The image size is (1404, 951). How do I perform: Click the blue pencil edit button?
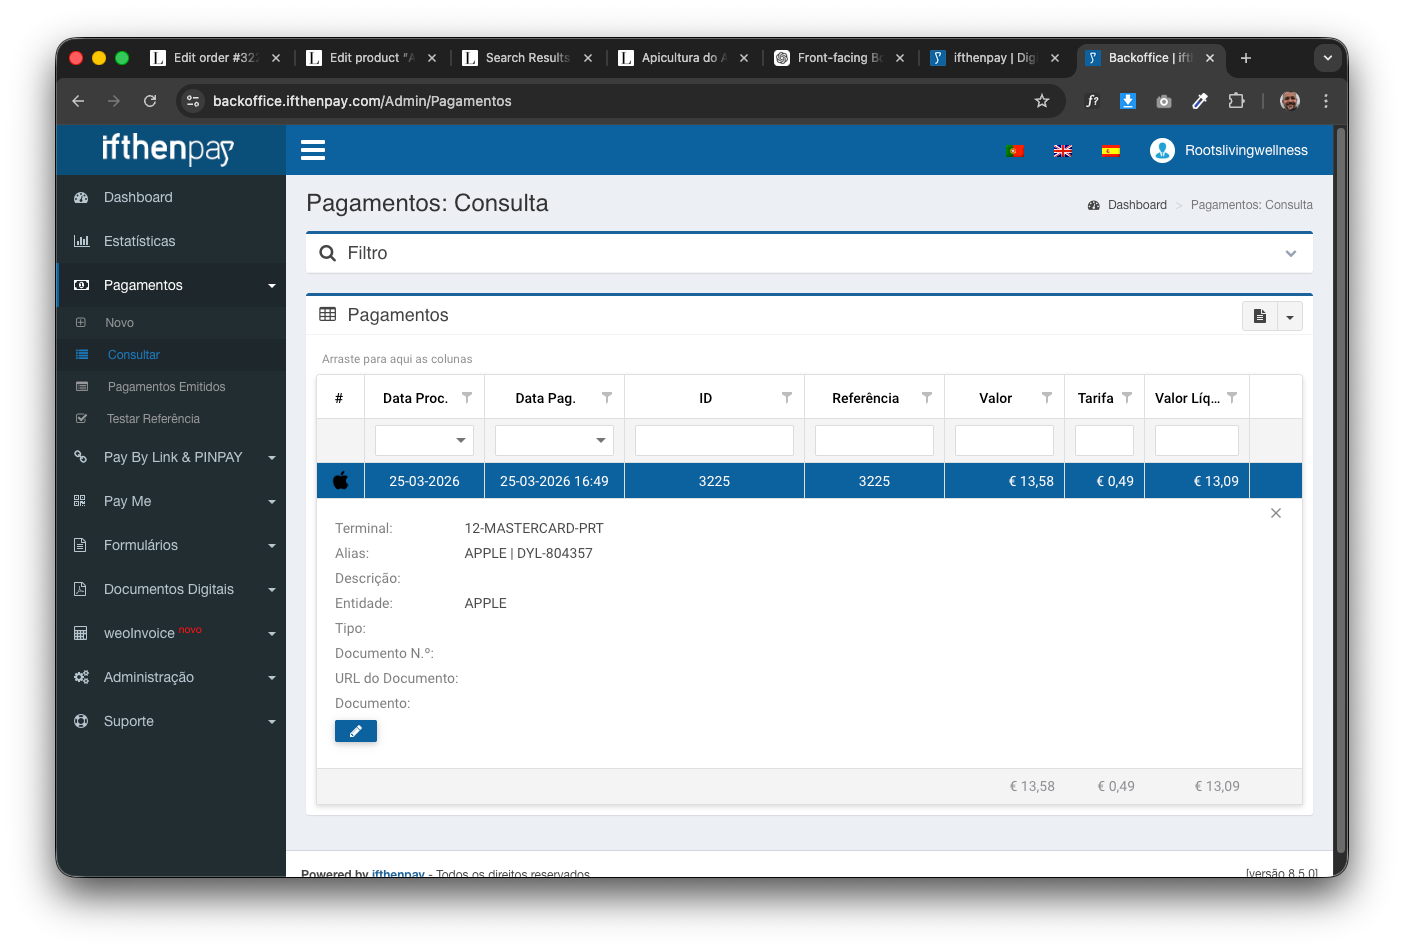[x=355, y=731]
